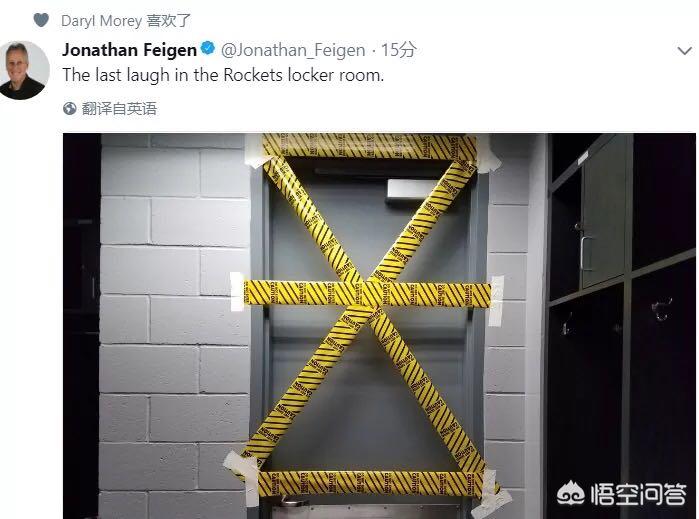
Task: Open the caution-taped door photo
Action: tap(379, 326)
